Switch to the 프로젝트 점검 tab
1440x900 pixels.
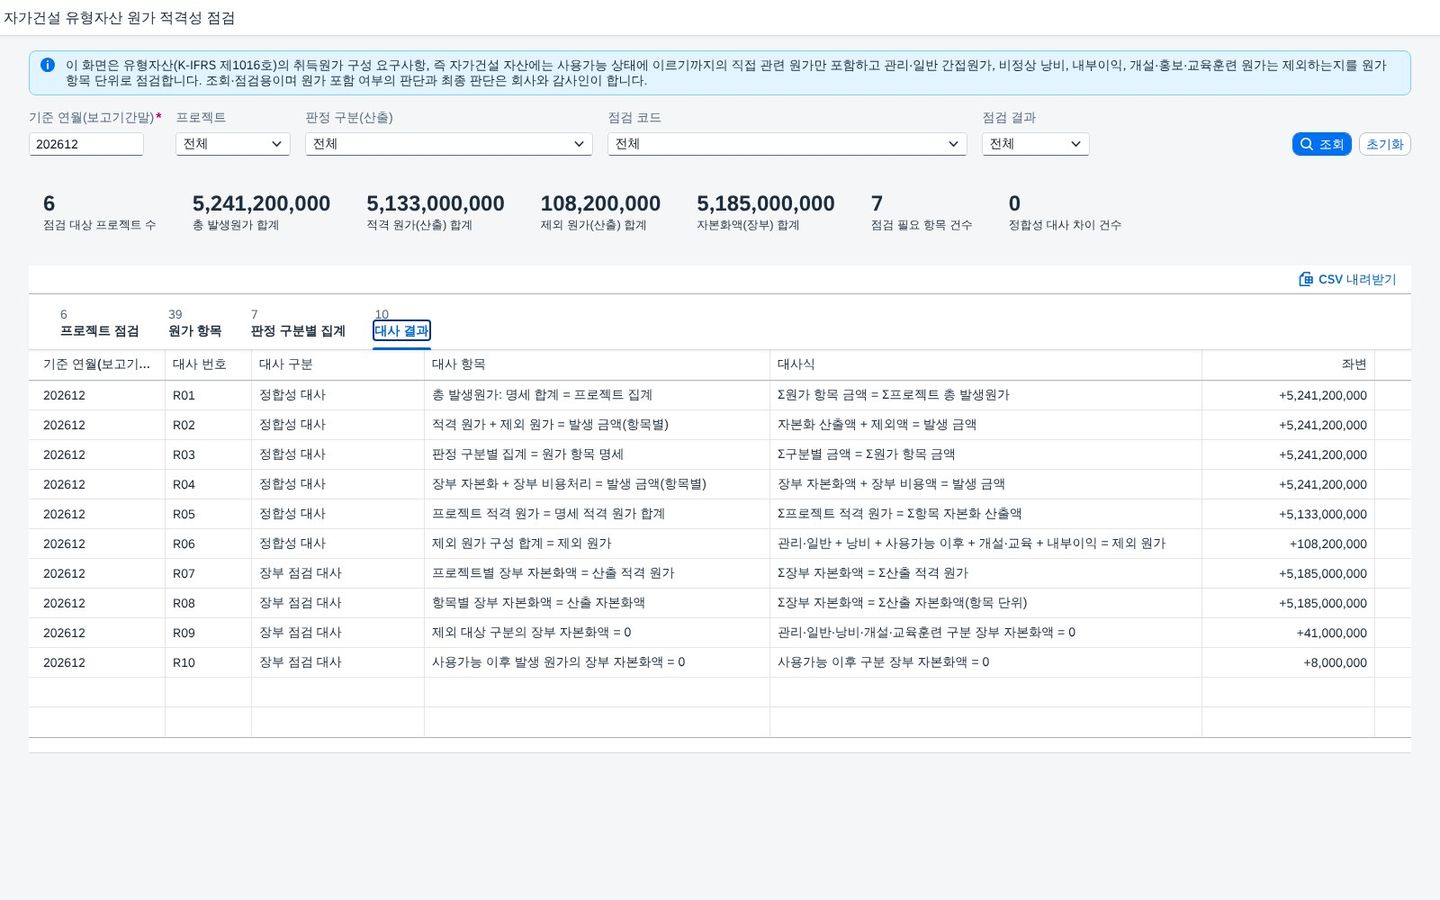(99, 323)
